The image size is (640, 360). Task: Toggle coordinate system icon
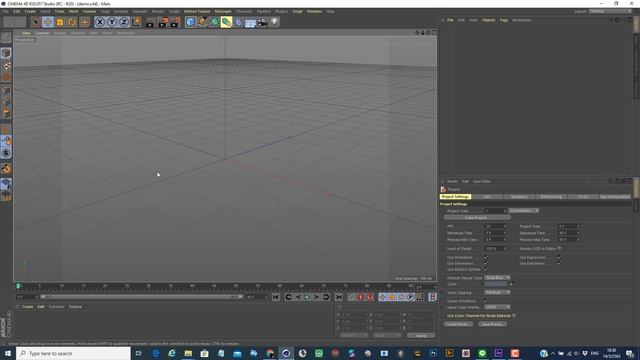tap(136, 22)
